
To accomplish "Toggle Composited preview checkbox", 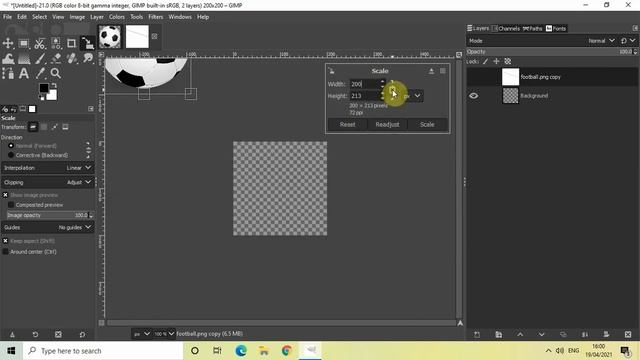I will [x=11, y=205].
